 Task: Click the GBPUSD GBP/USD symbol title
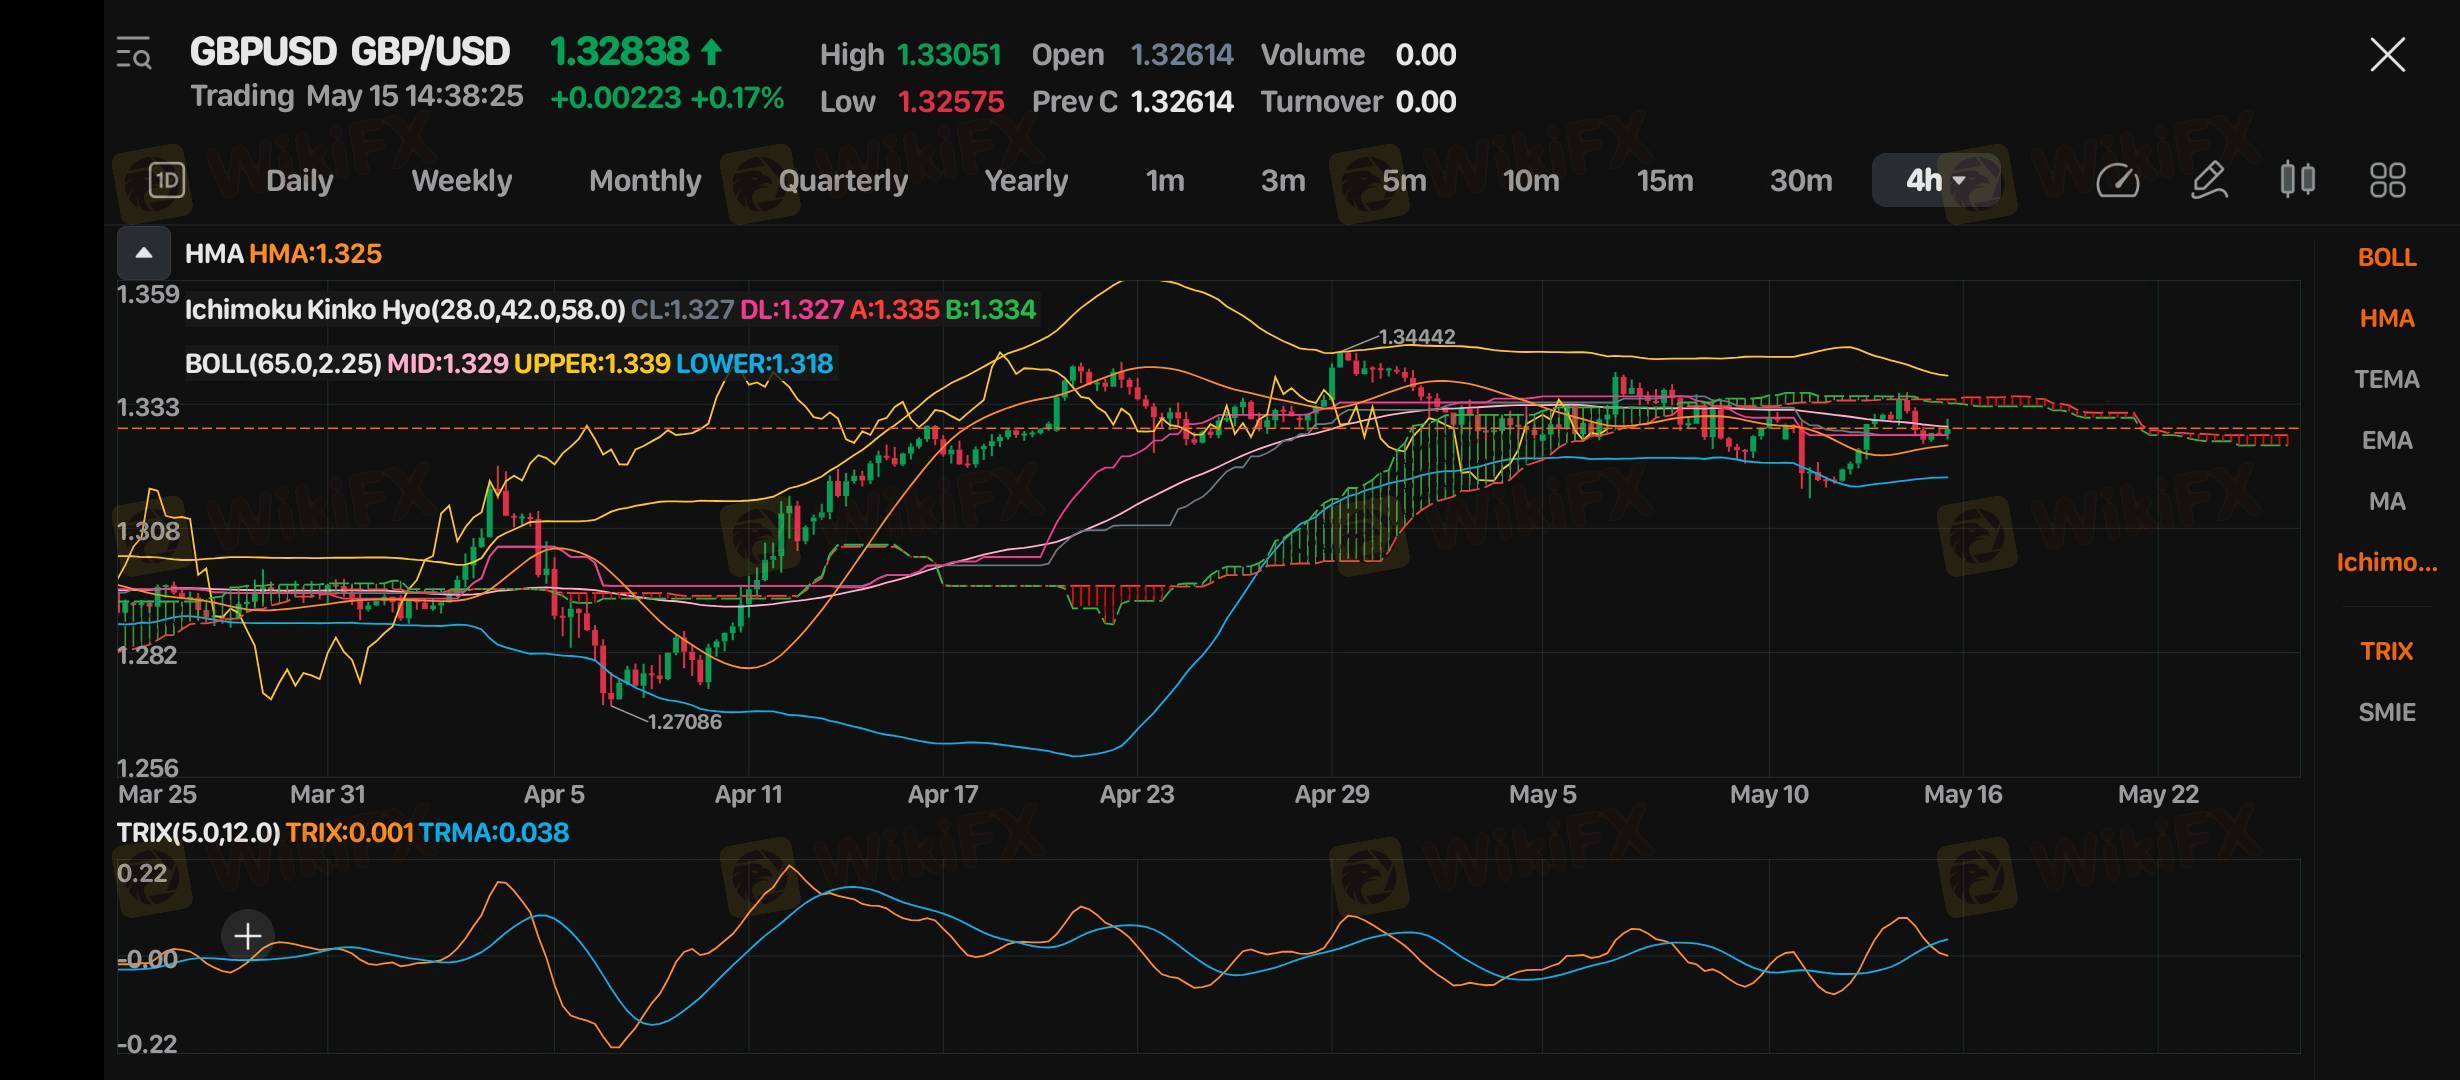(349, 52)
